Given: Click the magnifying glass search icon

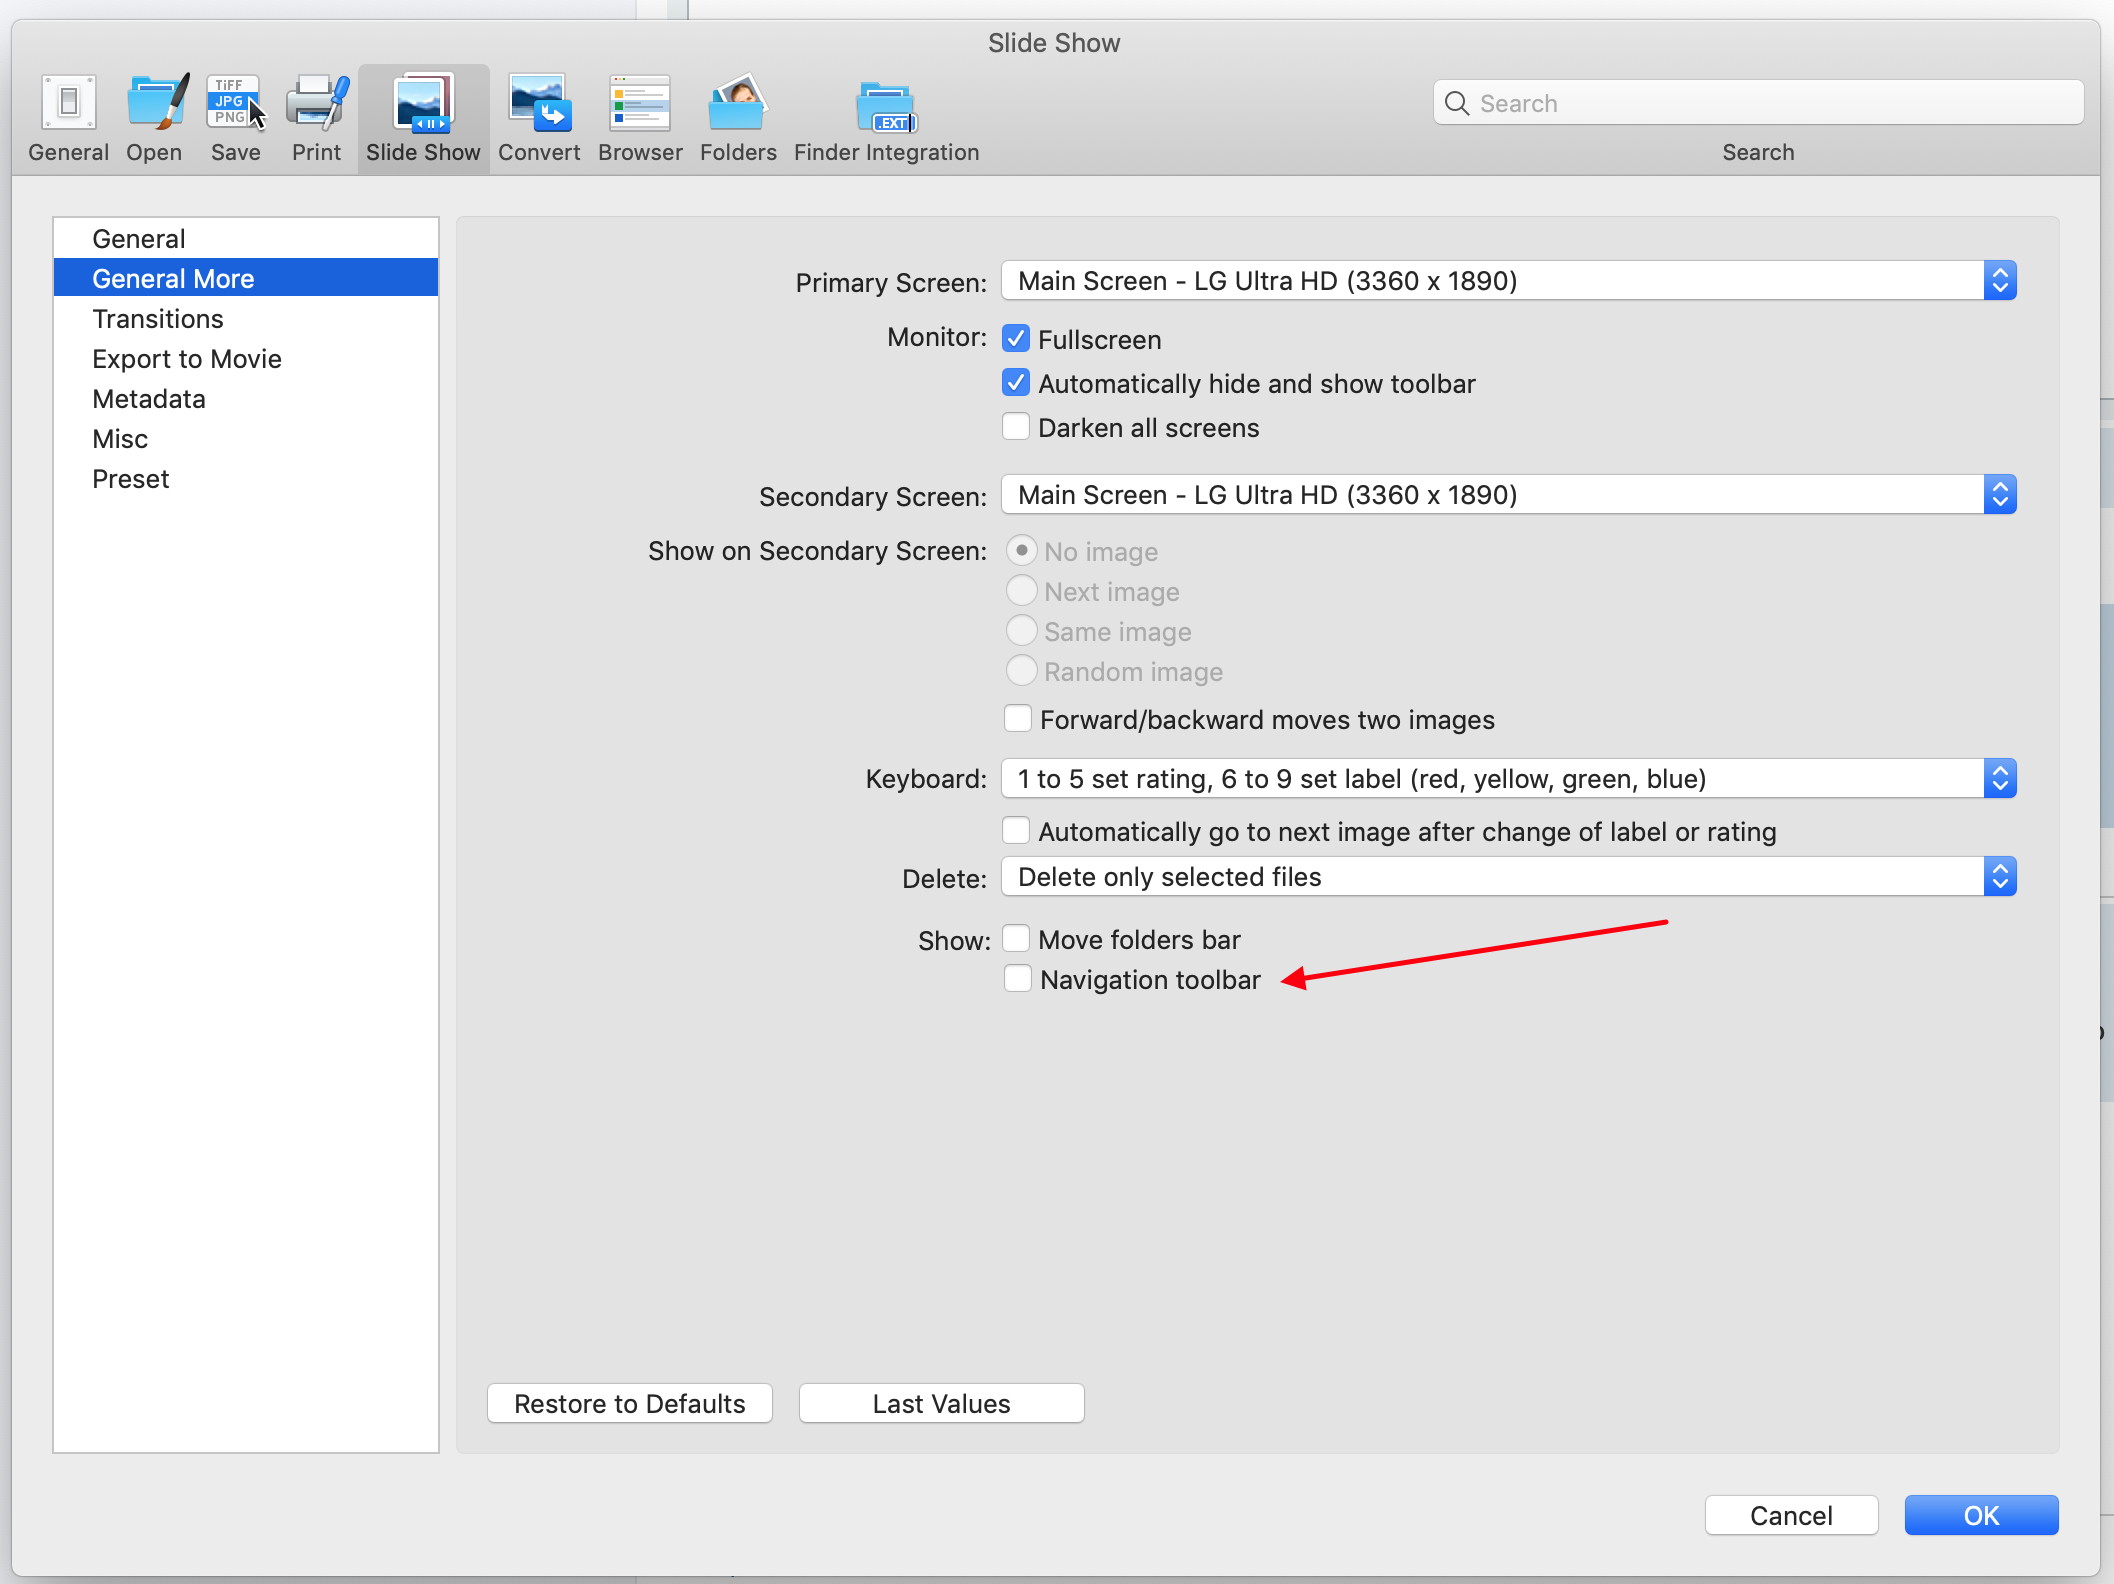Looking at the screenshot, I should tap(1457, 103).
